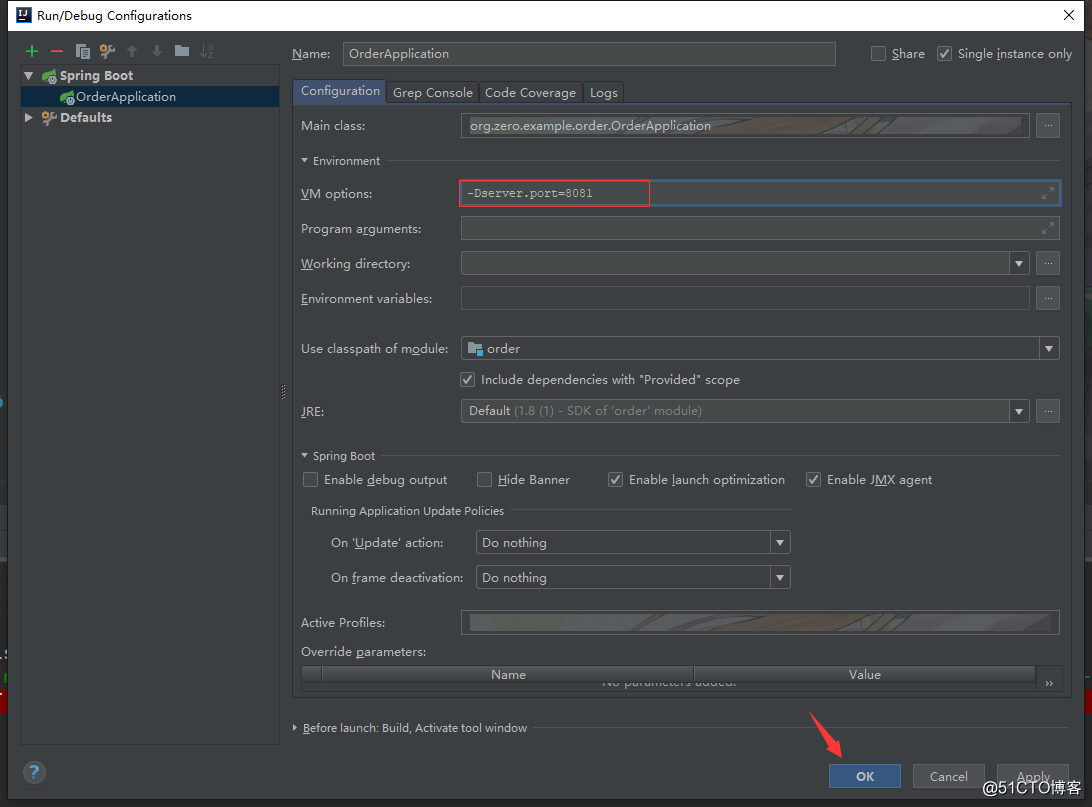The image size is (1092, 807).
Task: Click into the Environment variables field
Action: (x=744, y=298)
